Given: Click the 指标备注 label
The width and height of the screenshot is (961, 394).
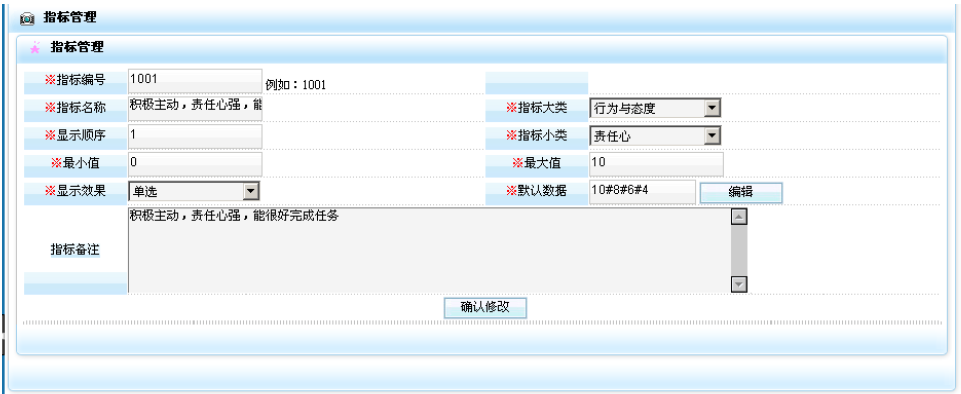Looking at the screenshot, I should coord(75,251).
